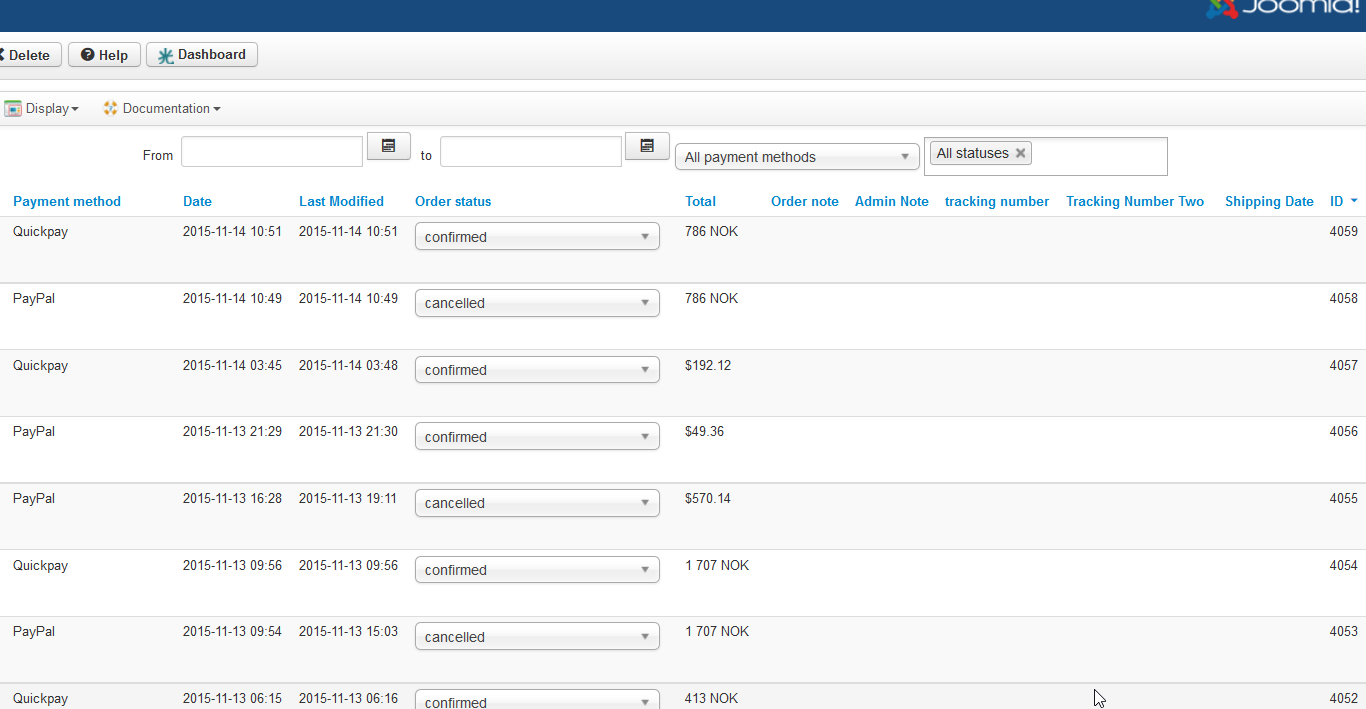This screenshot has width=1366, height=709.
Task: Sort by Date column
Action: [x=197, y=201]
